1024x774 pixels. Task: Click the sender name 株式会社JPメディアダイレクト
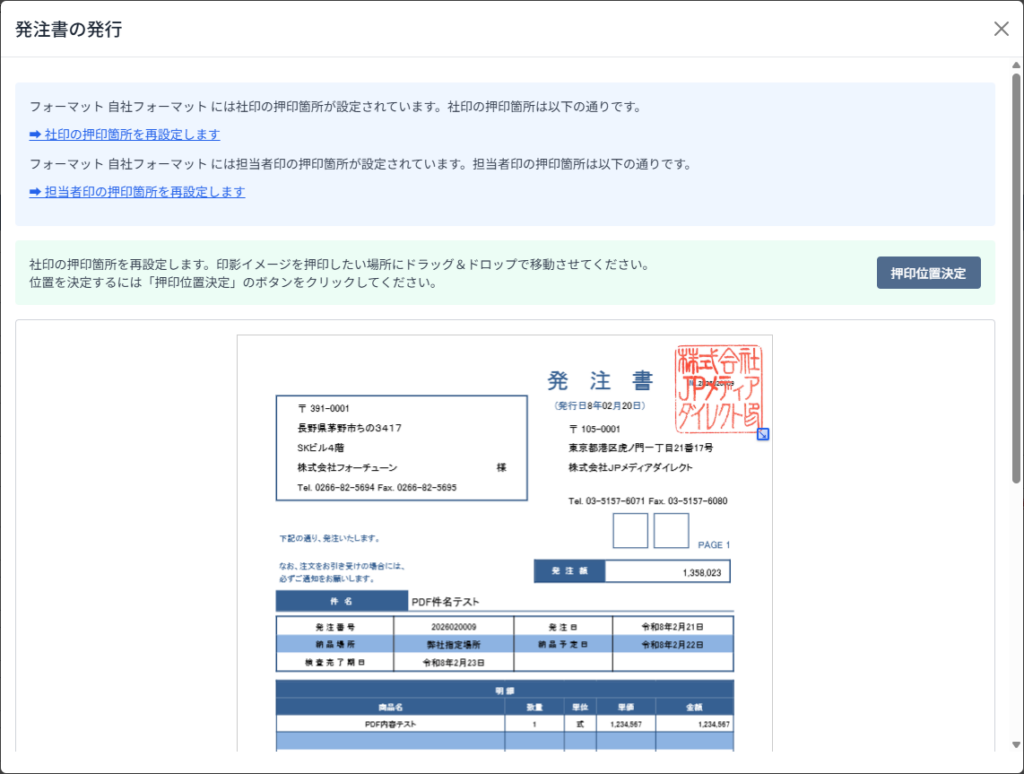click(630, 467)
